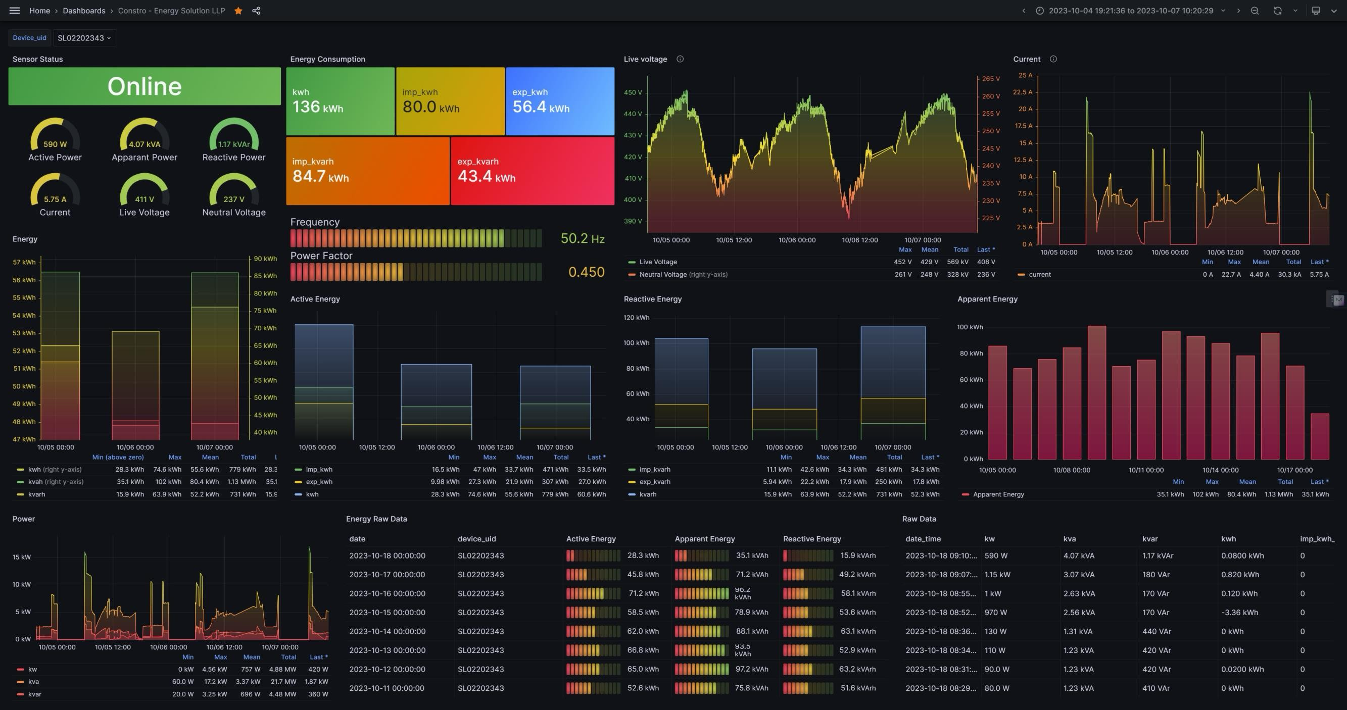Unstar the Constro dashboard favorite icon
This screenshot has width=1347, height=710.
[x=237, y=11]
